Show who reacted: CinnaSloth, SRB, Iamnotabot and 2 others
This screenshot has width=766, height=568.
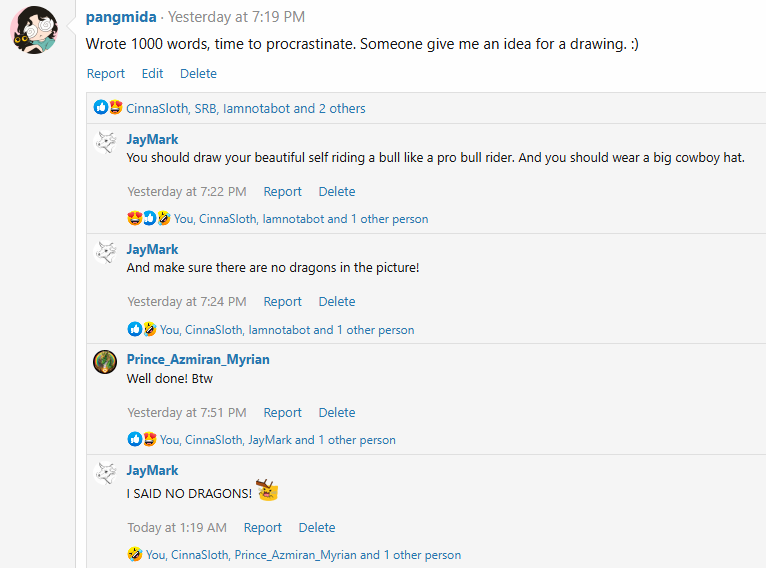[x=246, y=108]
